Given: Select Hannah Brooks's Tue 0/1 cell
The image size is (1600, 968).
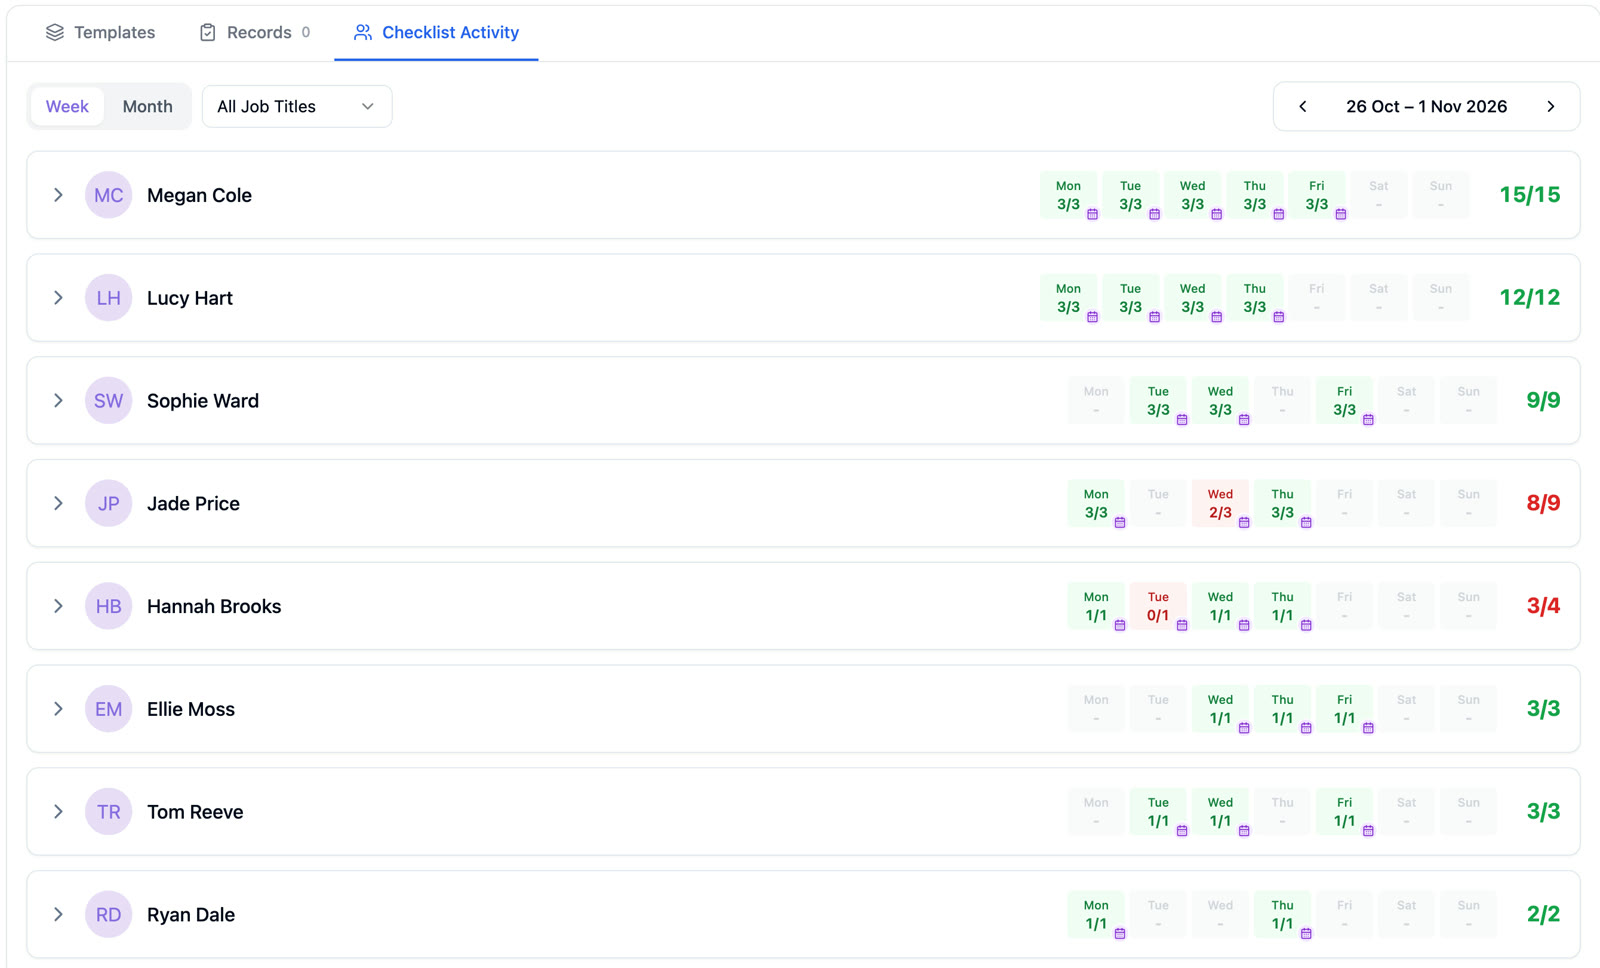Looking at the screenshot, I should [x=1158, y=606].
